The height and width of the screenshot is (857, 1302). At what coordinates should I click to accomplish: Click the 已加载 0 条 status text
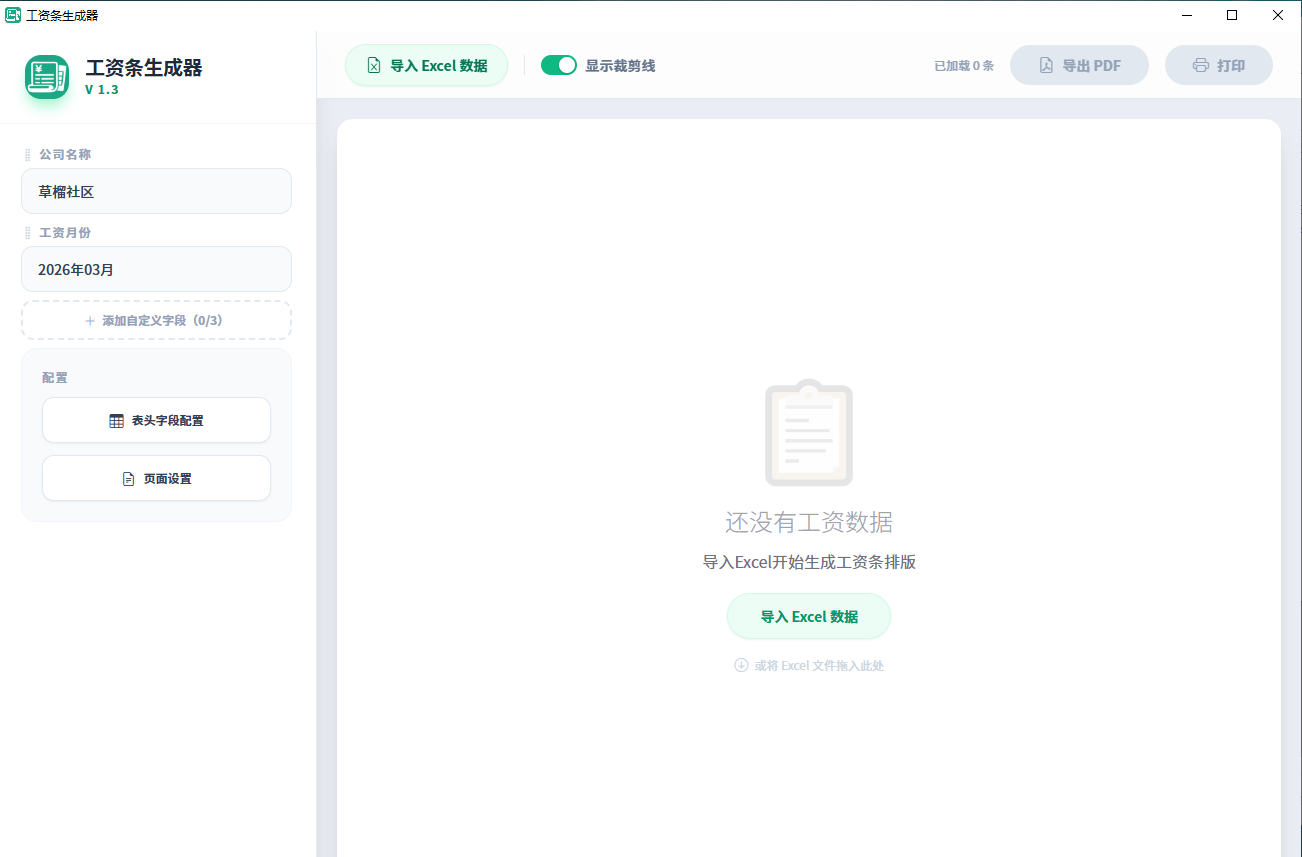(x=963, y=66)
